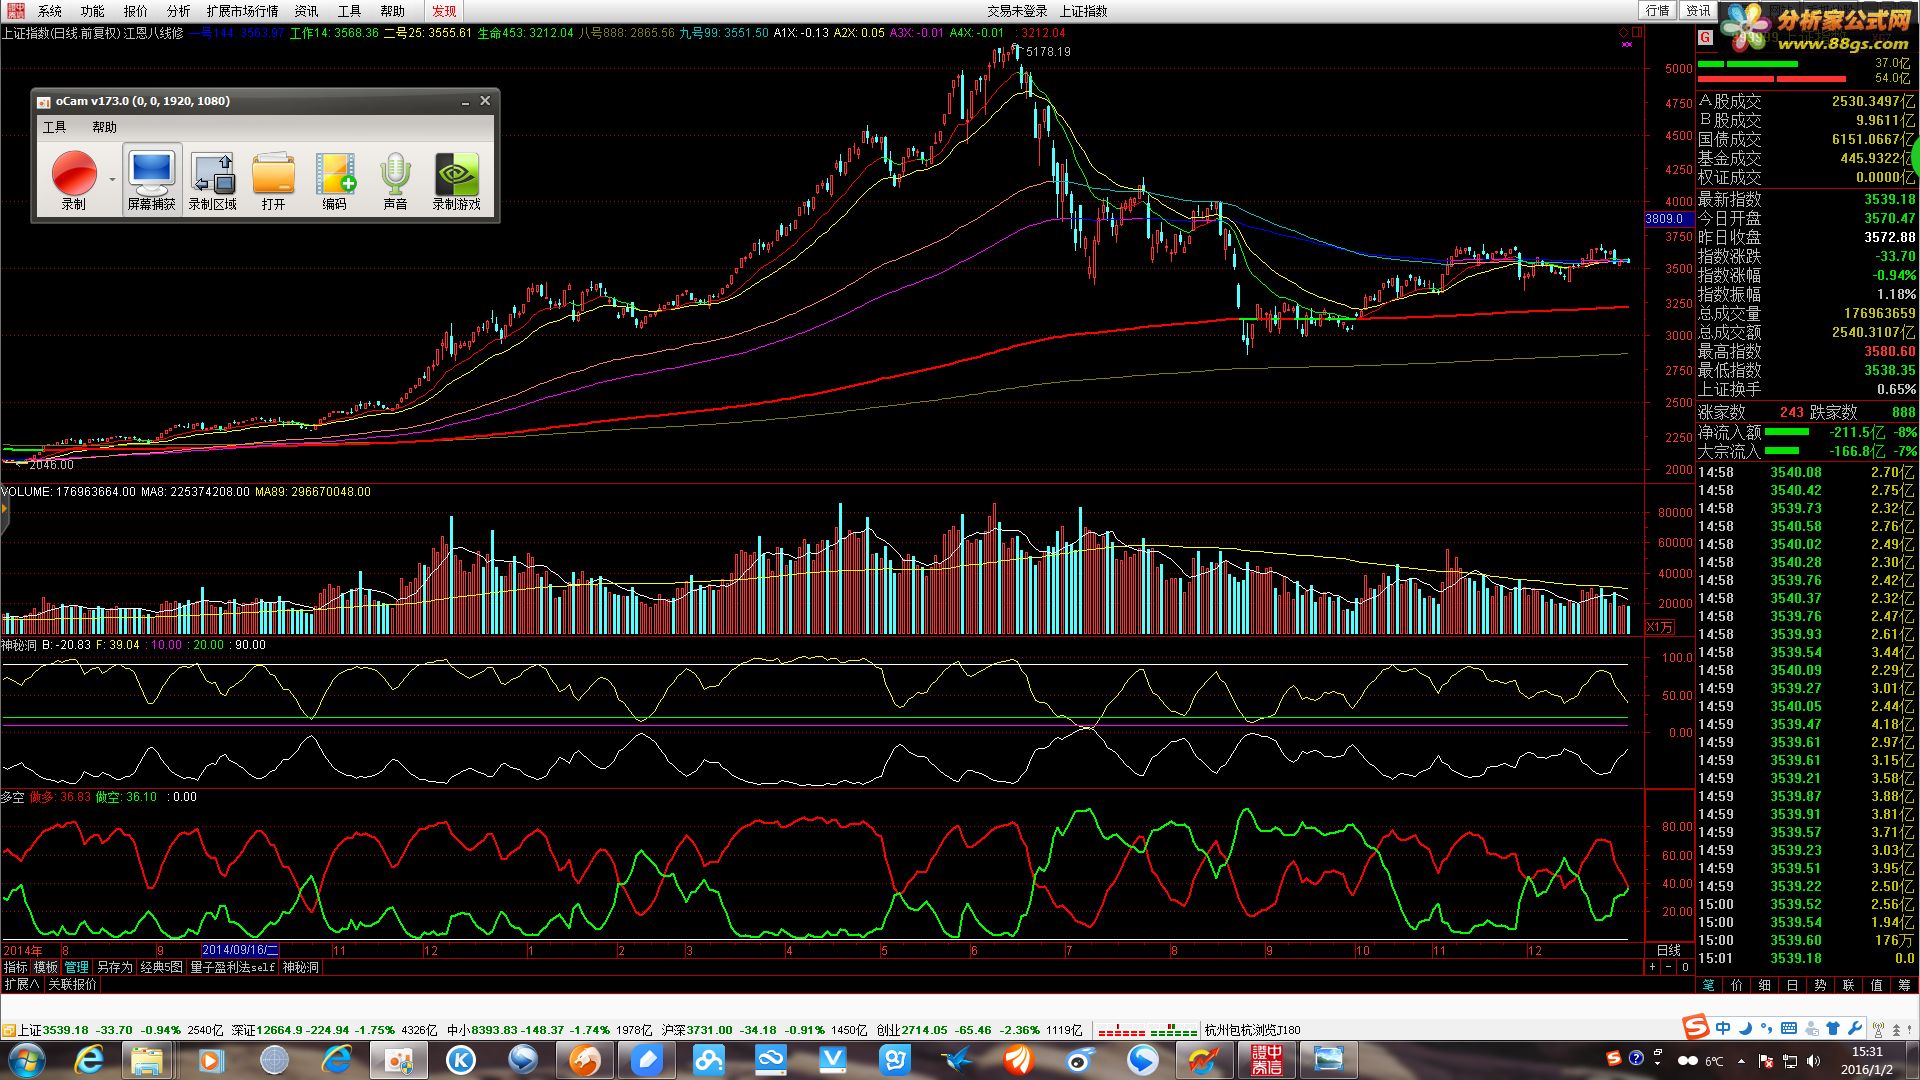Click the volume speaker tray icon
Image resolution: width=1920 pixels, height=1080 pixels.
coord(1813,1060)
